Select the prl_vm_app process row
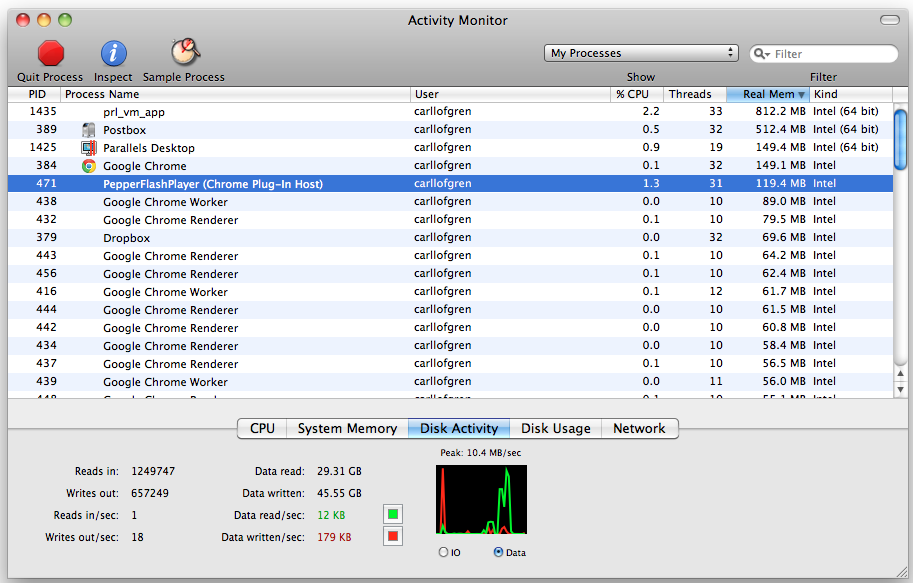This screenshot has height=583, width=913. (x=450, y=112)
